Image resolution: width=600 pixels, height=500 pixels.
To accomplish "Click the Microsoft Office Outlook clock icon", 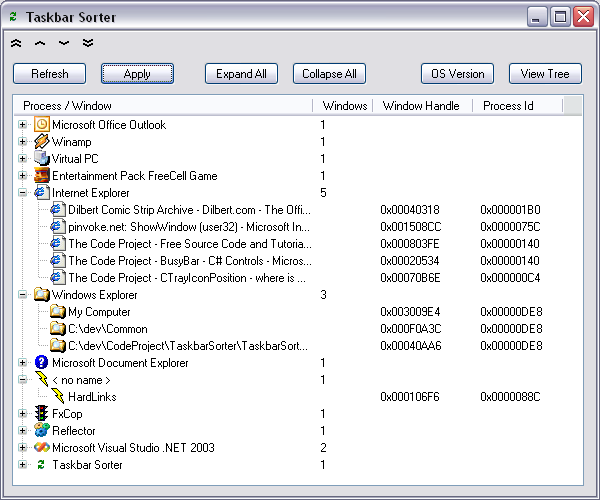I will [42, 125].
